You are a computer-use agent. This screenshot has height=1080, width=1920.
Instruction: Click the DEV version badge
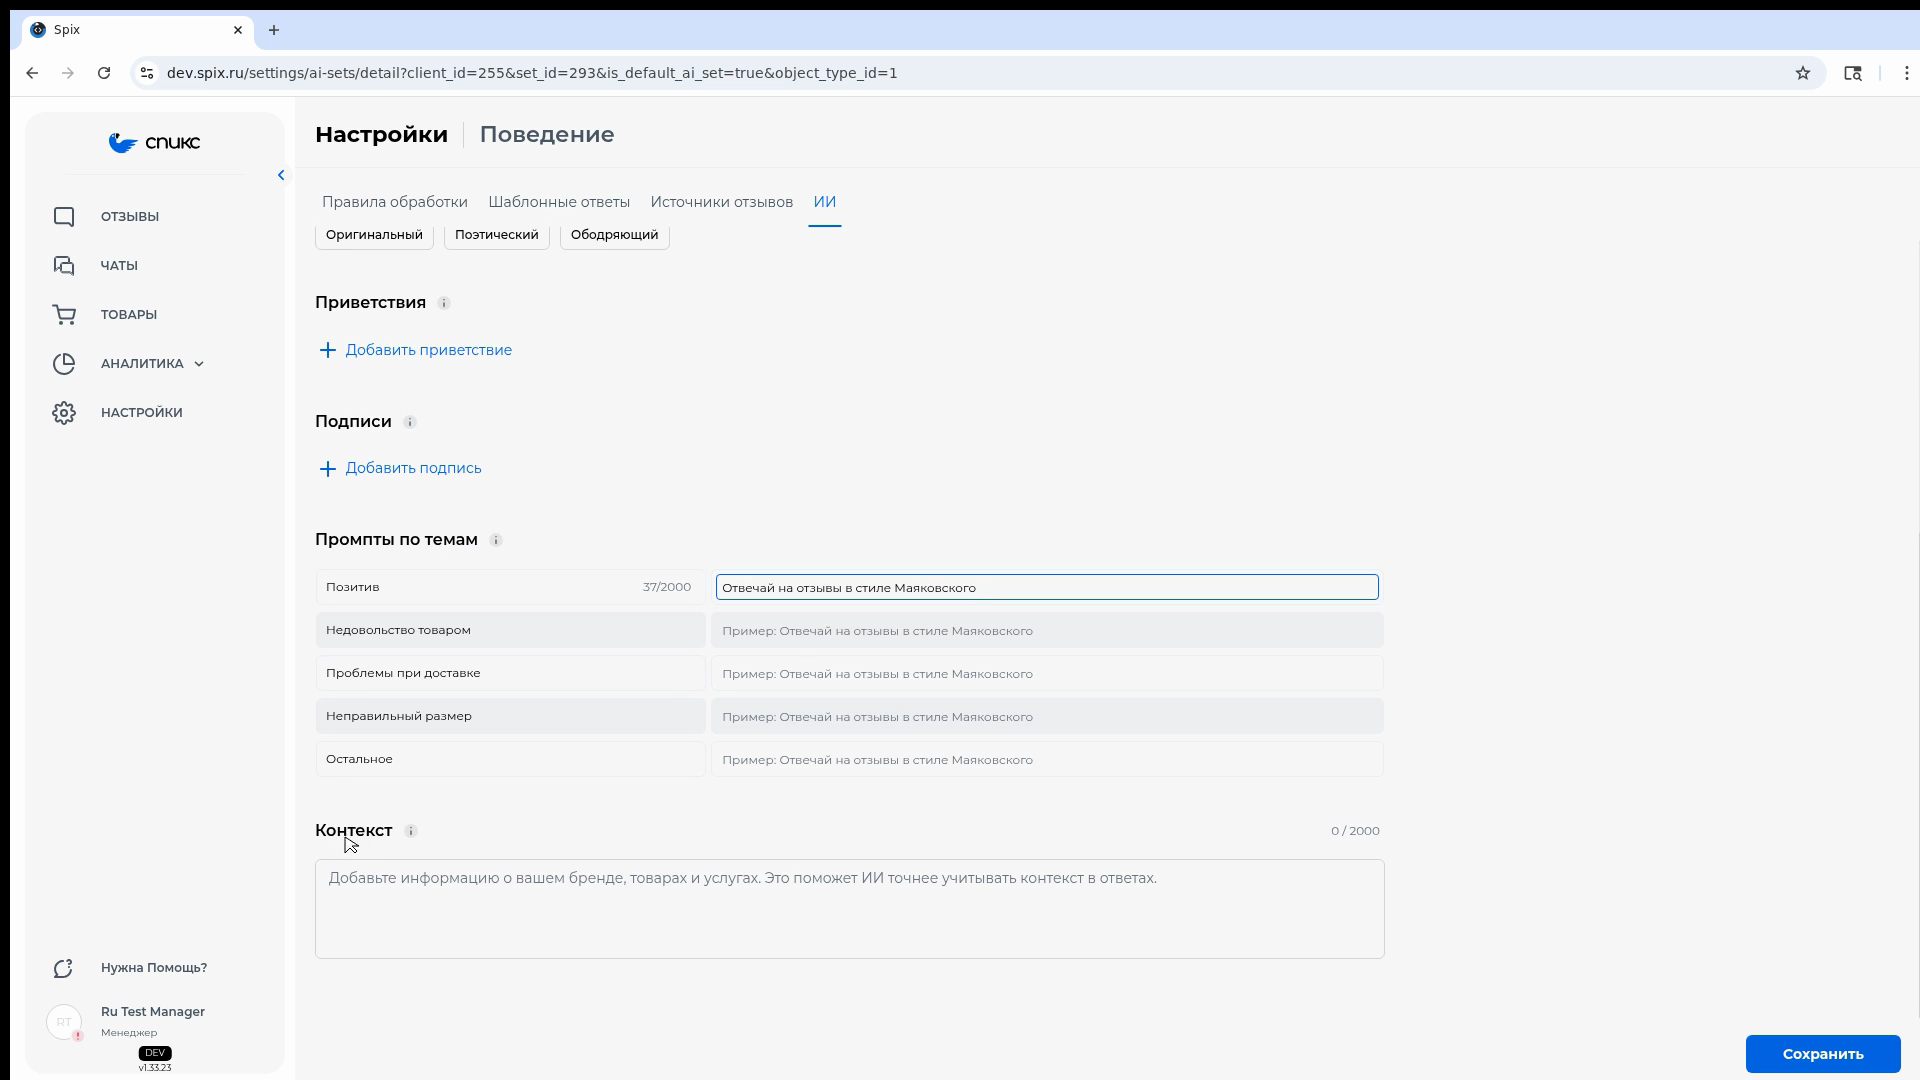(155, 1053)
